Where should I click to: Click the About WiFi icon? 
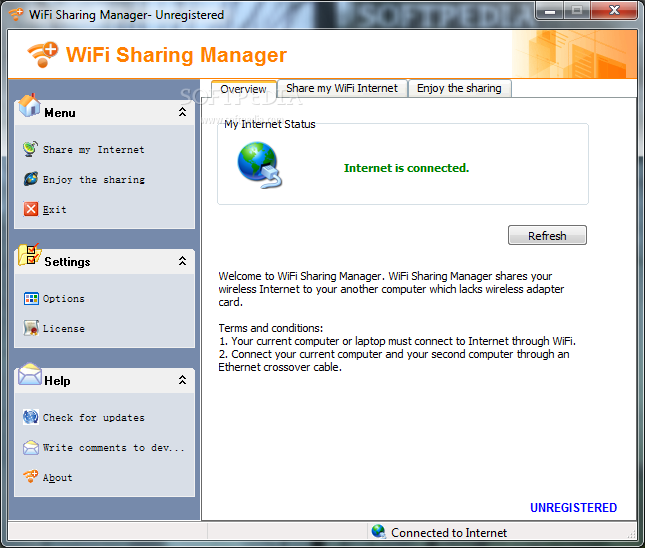point(30,476)
